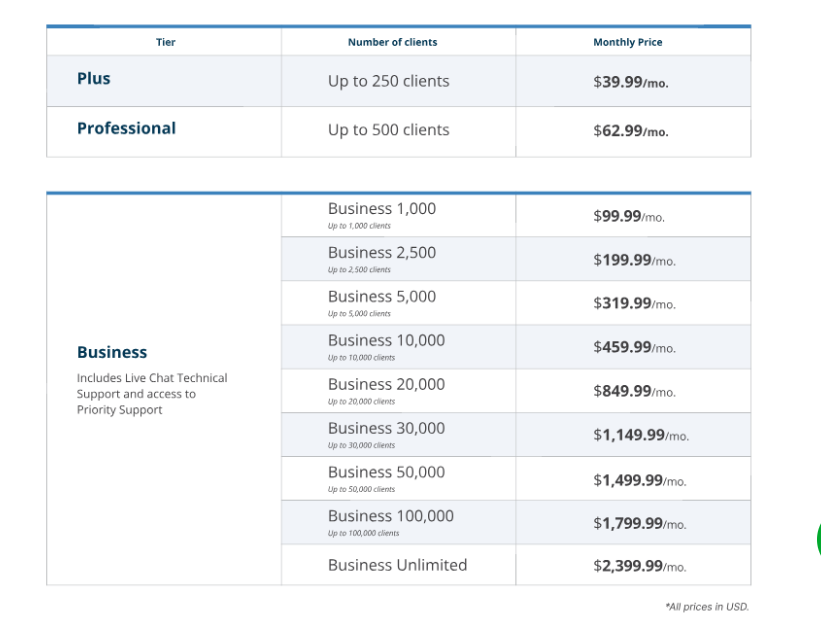Select the Plus tier name

[x=94, y=79]
